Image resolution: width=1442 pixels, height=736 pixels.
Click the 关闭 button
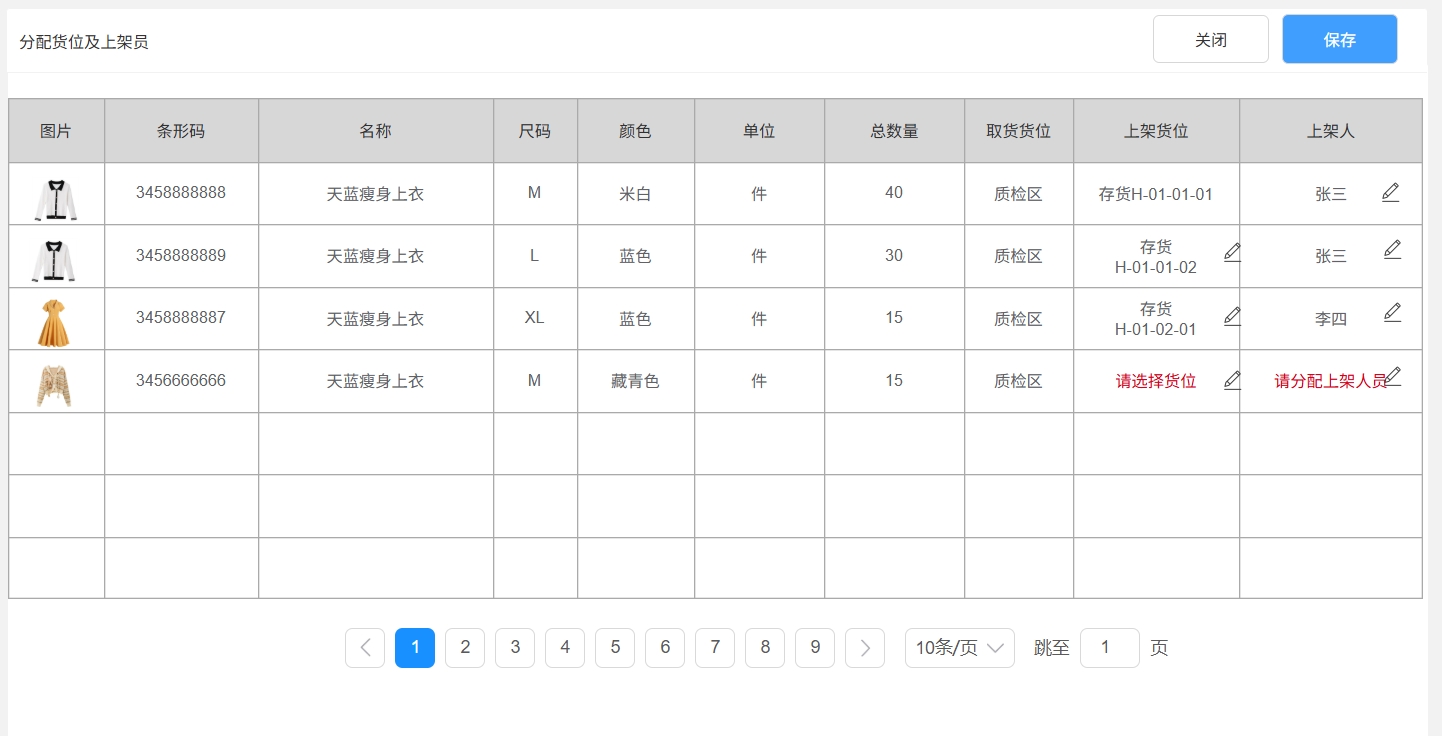[1211, 39]
